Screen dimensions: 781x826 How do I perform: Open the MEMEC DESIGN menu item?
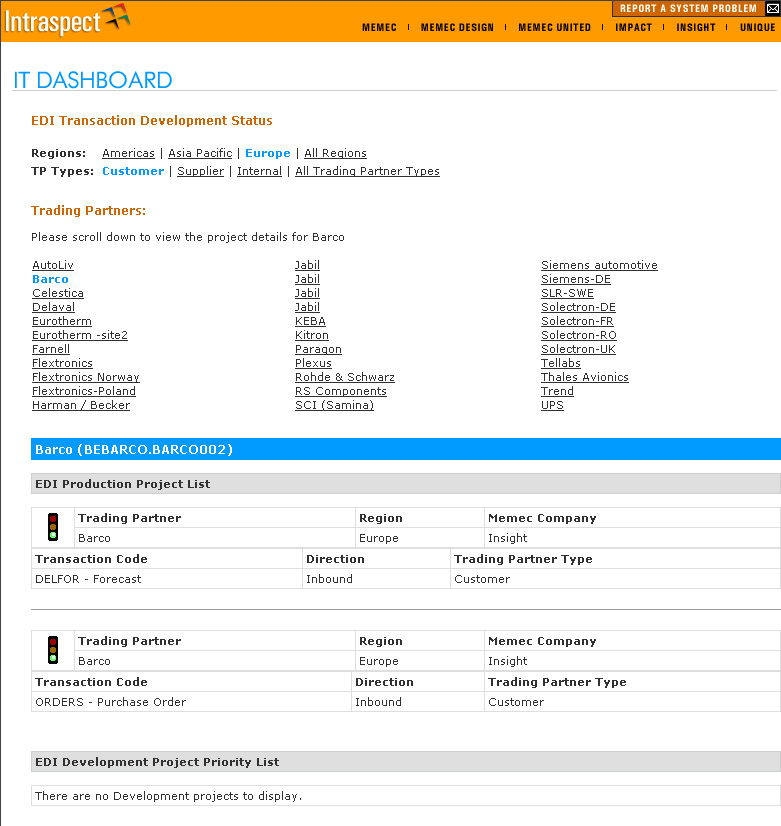pos(457,27)
